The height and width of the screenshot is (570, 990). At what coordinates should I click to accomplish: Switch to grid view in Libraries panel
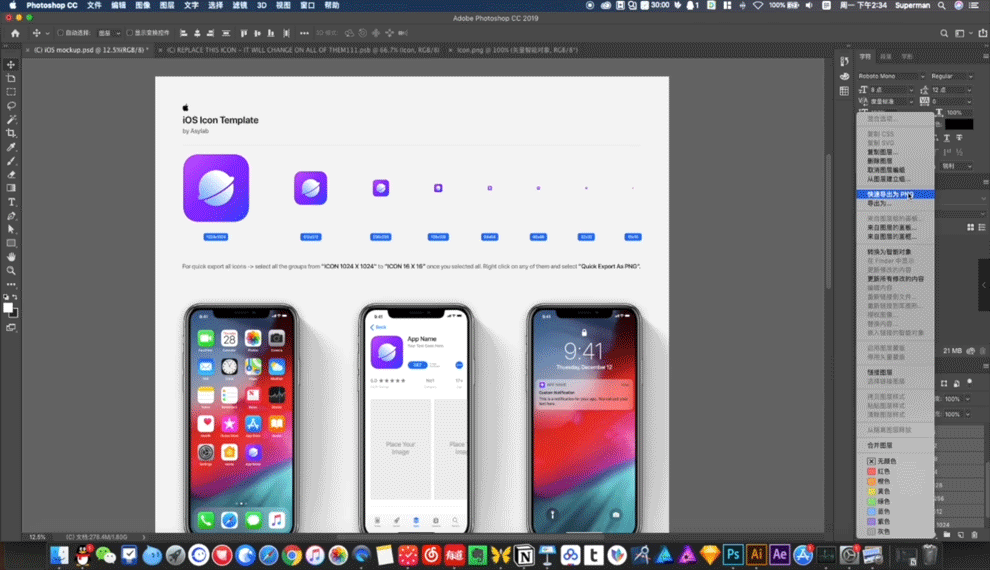pyautogui.click(x=970, y=227)
